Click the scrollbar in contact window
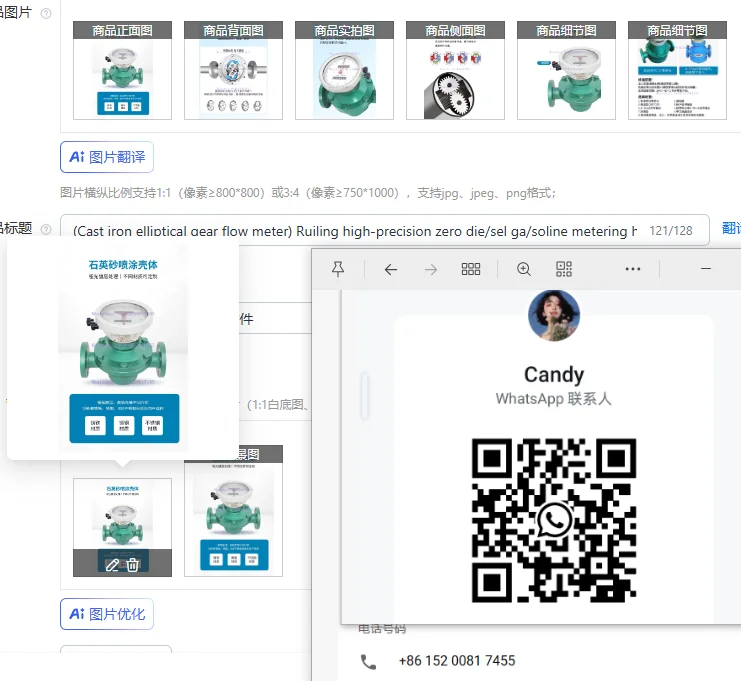This screenshot has width=741, height=681. [x=364, y=396]
